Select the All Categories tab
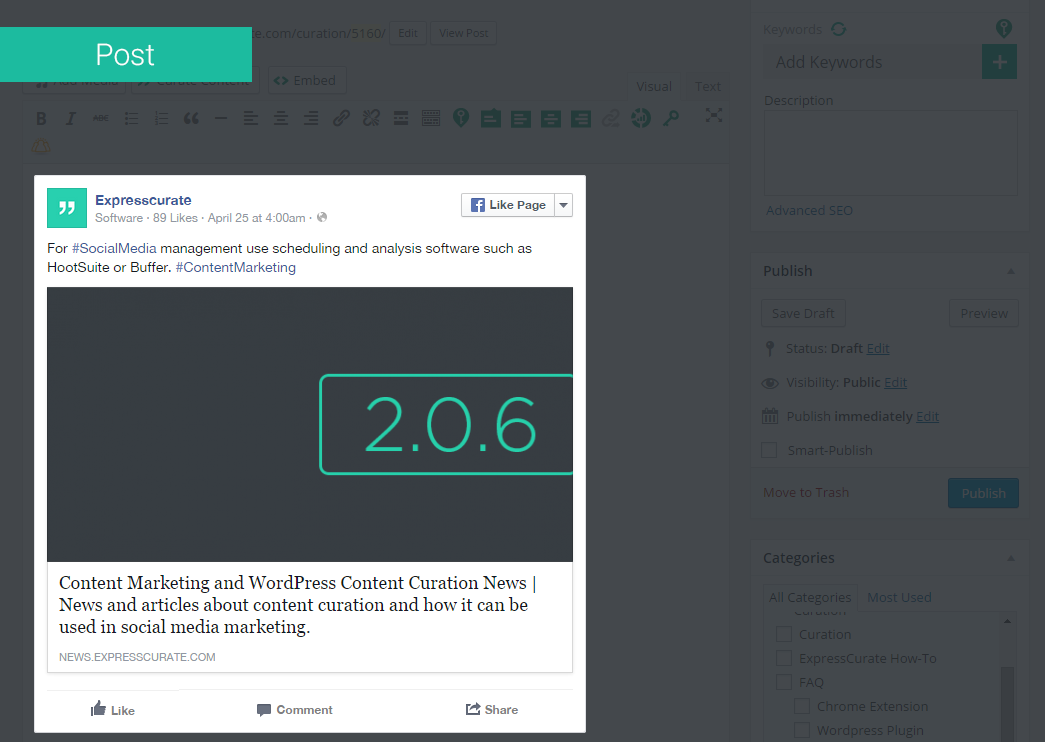The height and width of the screenshot is (742, 1045). (x=810, y=597)
